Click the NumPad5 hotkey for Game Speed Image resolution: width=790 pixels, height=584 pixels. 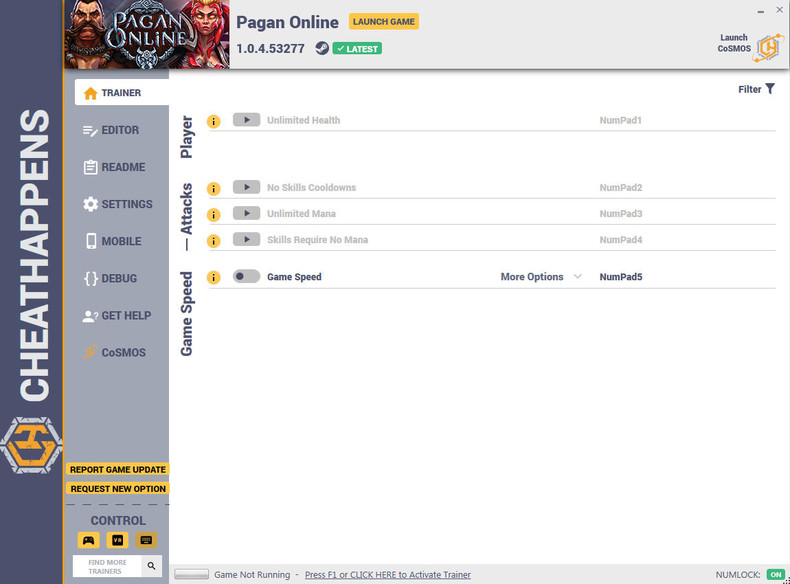tap(621, 277)
